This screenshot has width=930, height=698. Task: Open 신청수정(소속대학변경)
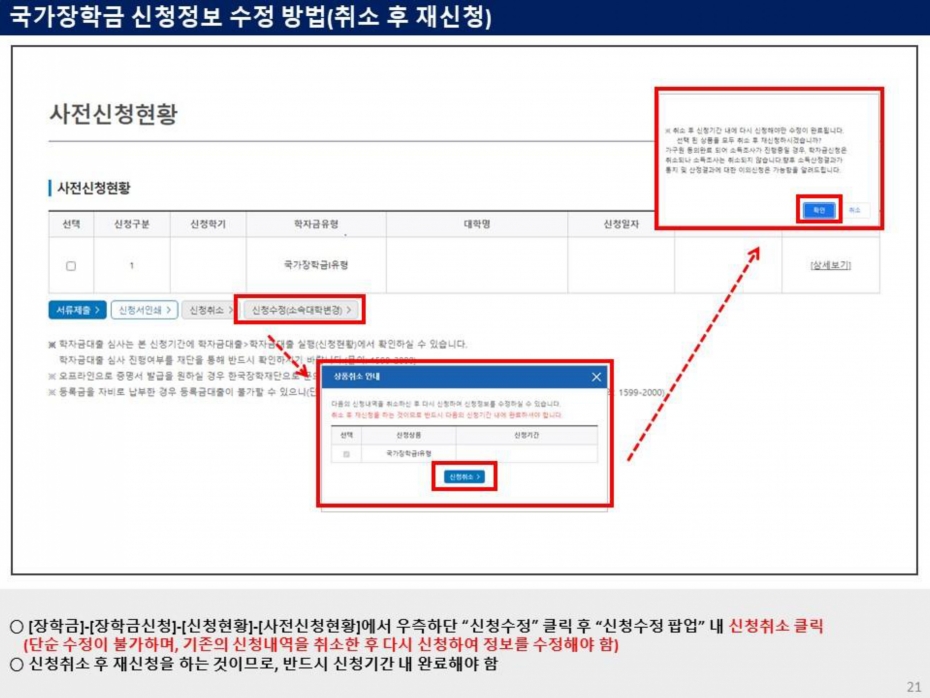(x=301, y=310)
